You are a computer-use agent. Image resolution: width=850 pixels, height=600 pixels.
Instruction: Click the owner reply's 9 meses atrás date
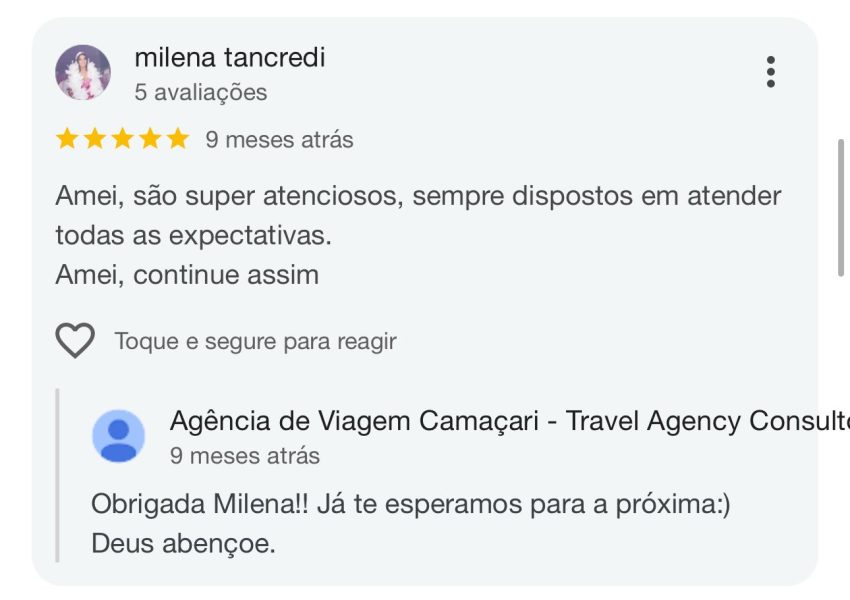[244, 456]
